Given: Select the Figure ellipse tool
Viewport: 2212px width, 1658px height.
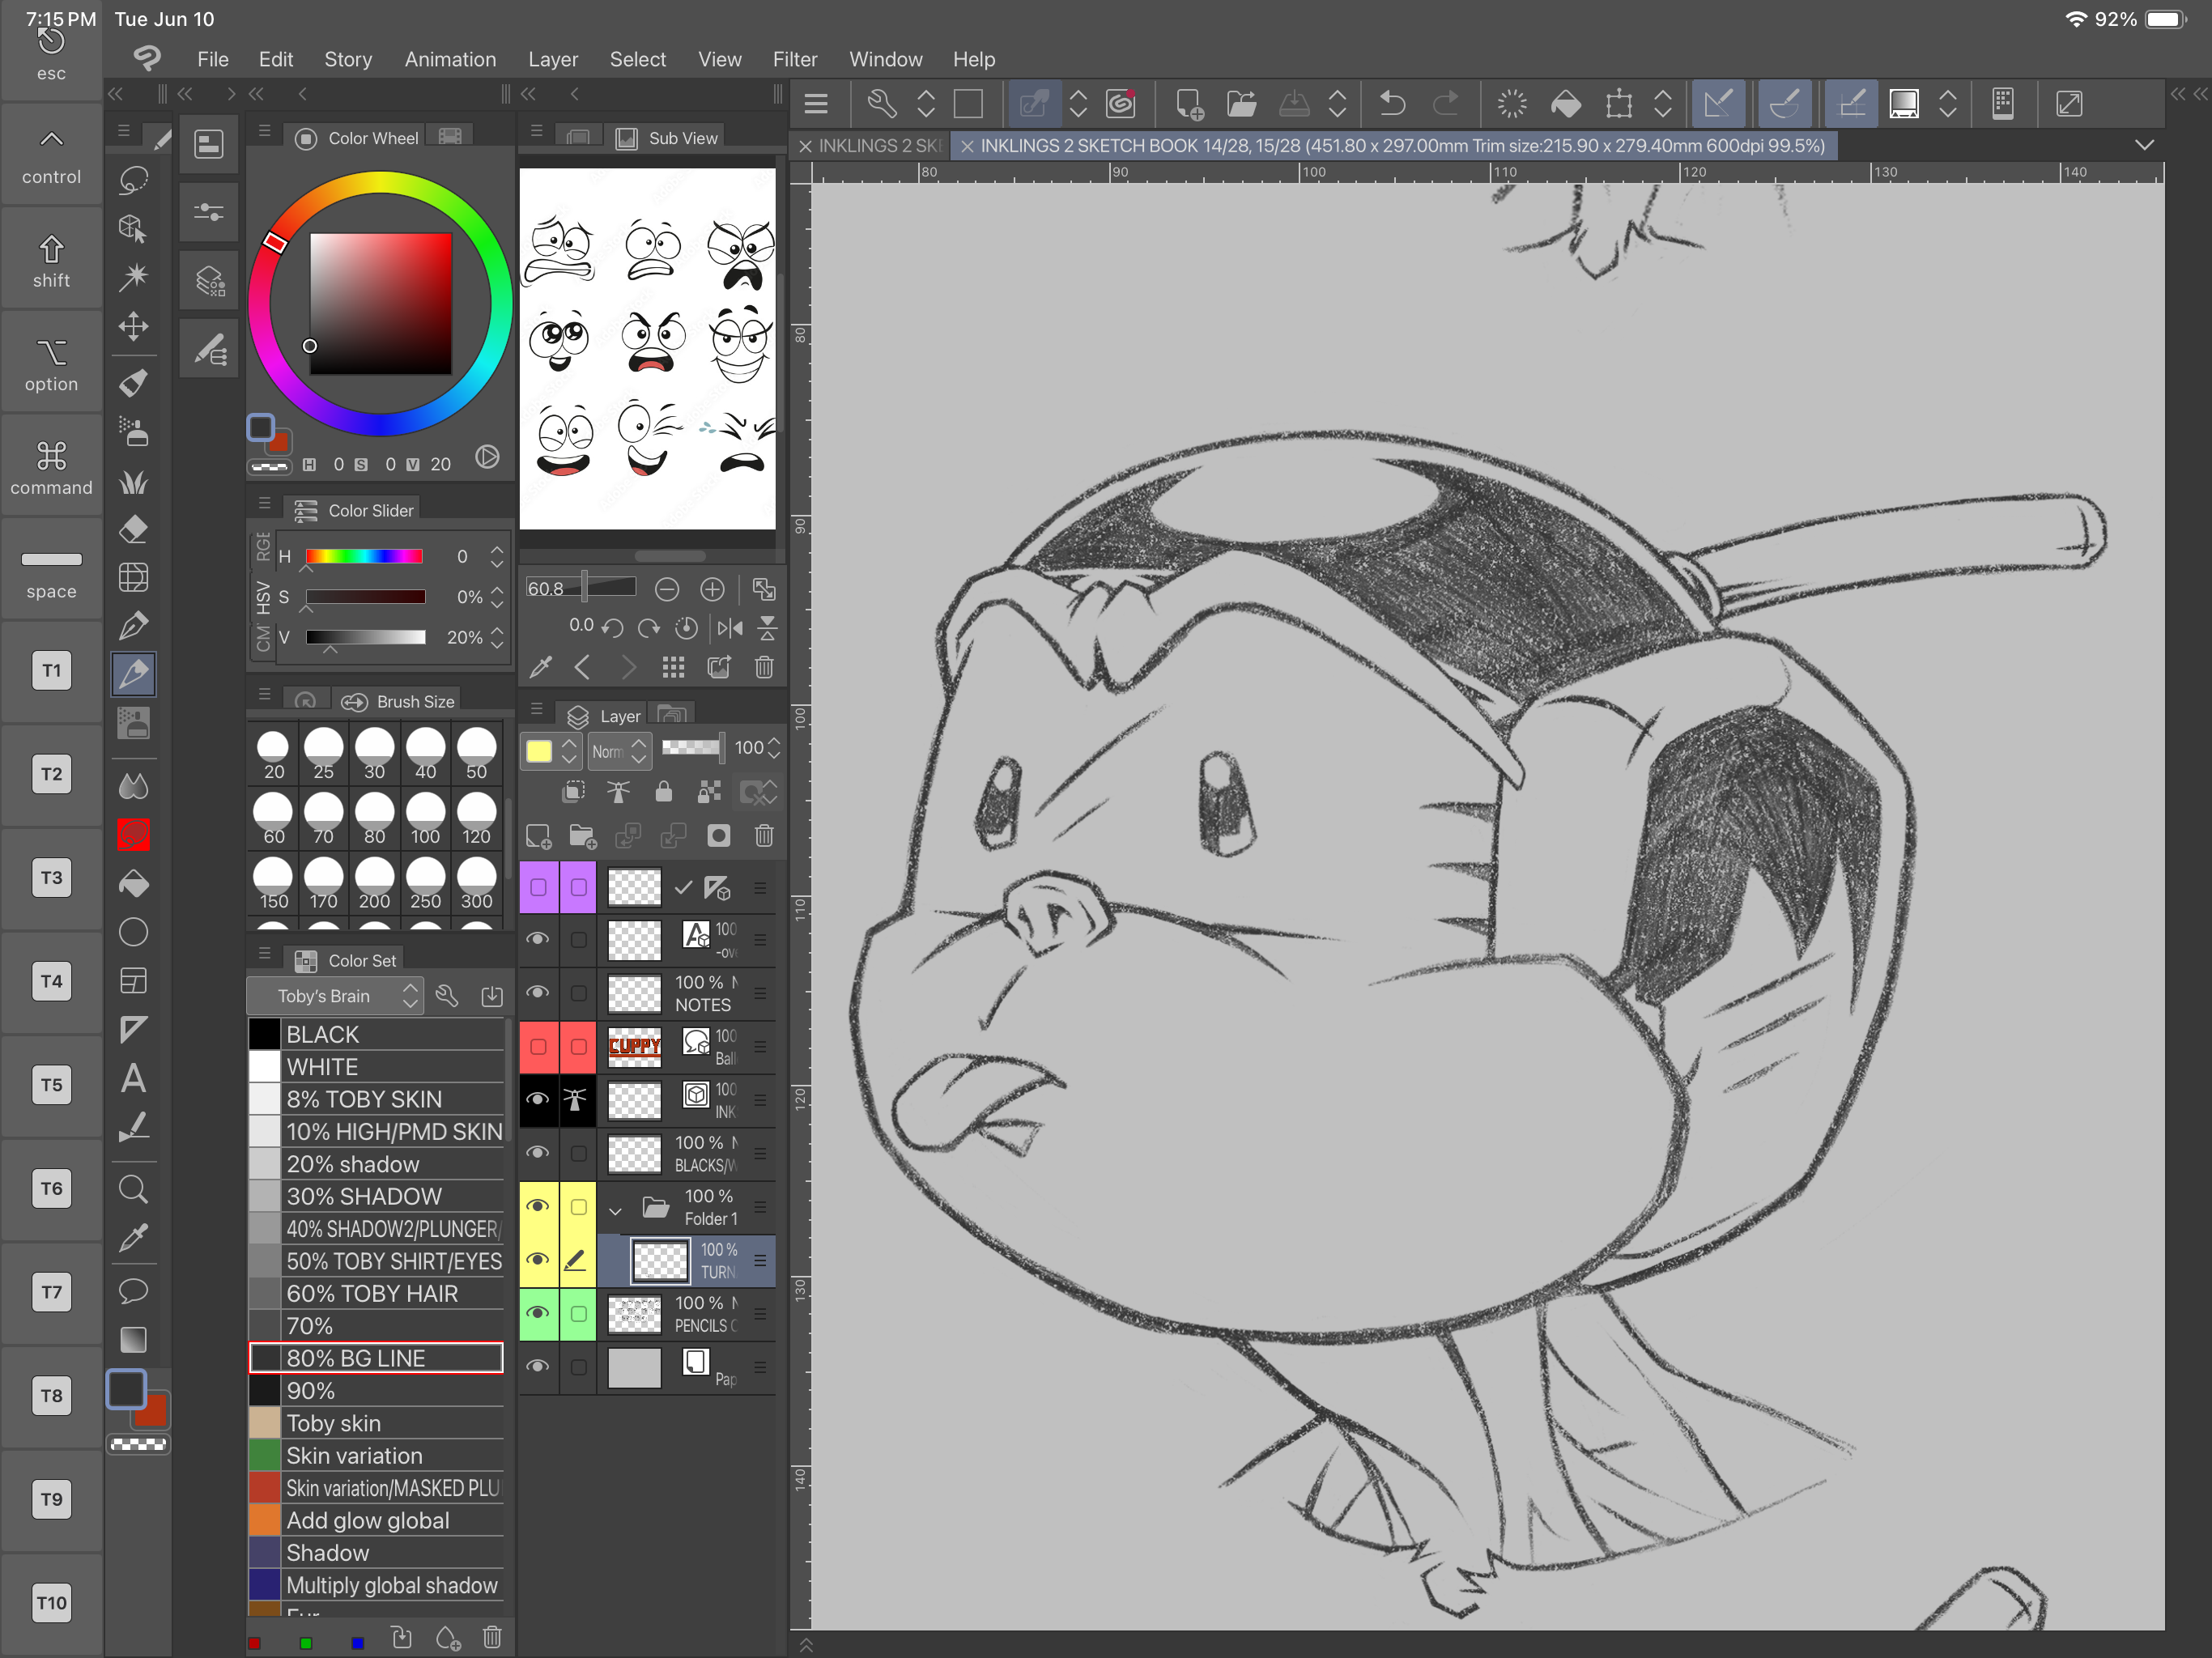Looking at the screenshot, I should [133, 932].
